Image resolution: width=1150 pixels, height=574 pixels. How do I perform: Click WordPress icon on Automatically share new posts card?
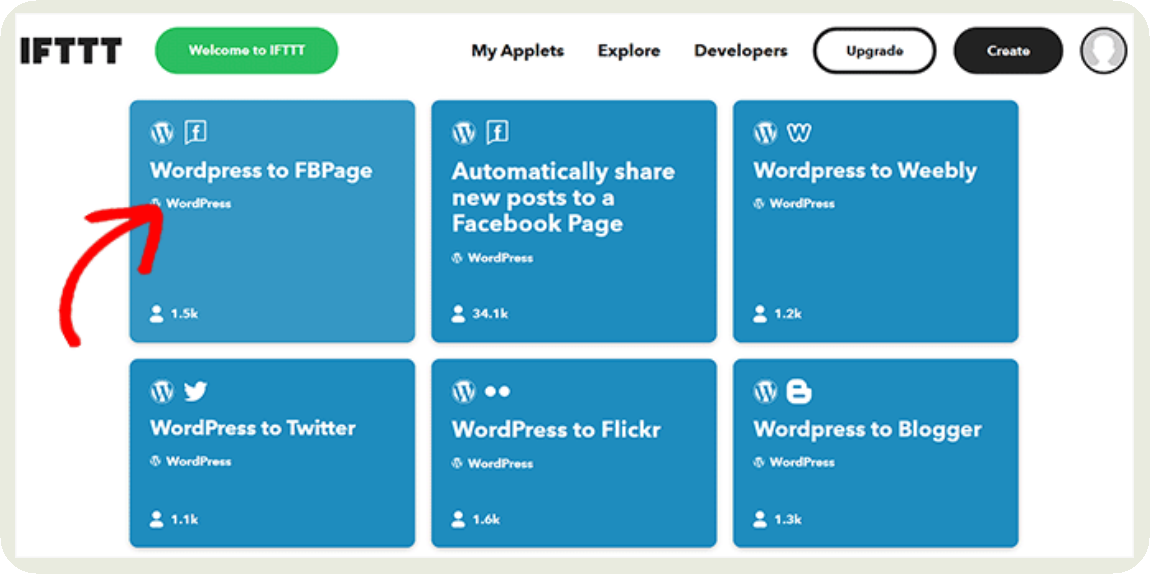click(464, 133)
